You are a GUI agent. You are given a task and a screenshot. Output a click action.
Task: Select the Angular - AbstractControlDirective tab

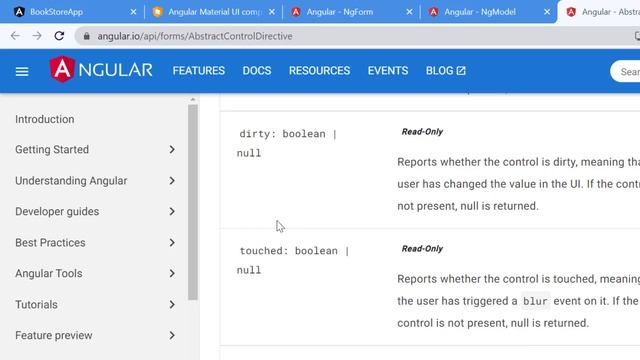pyautogui.click(x=600, y=12)
